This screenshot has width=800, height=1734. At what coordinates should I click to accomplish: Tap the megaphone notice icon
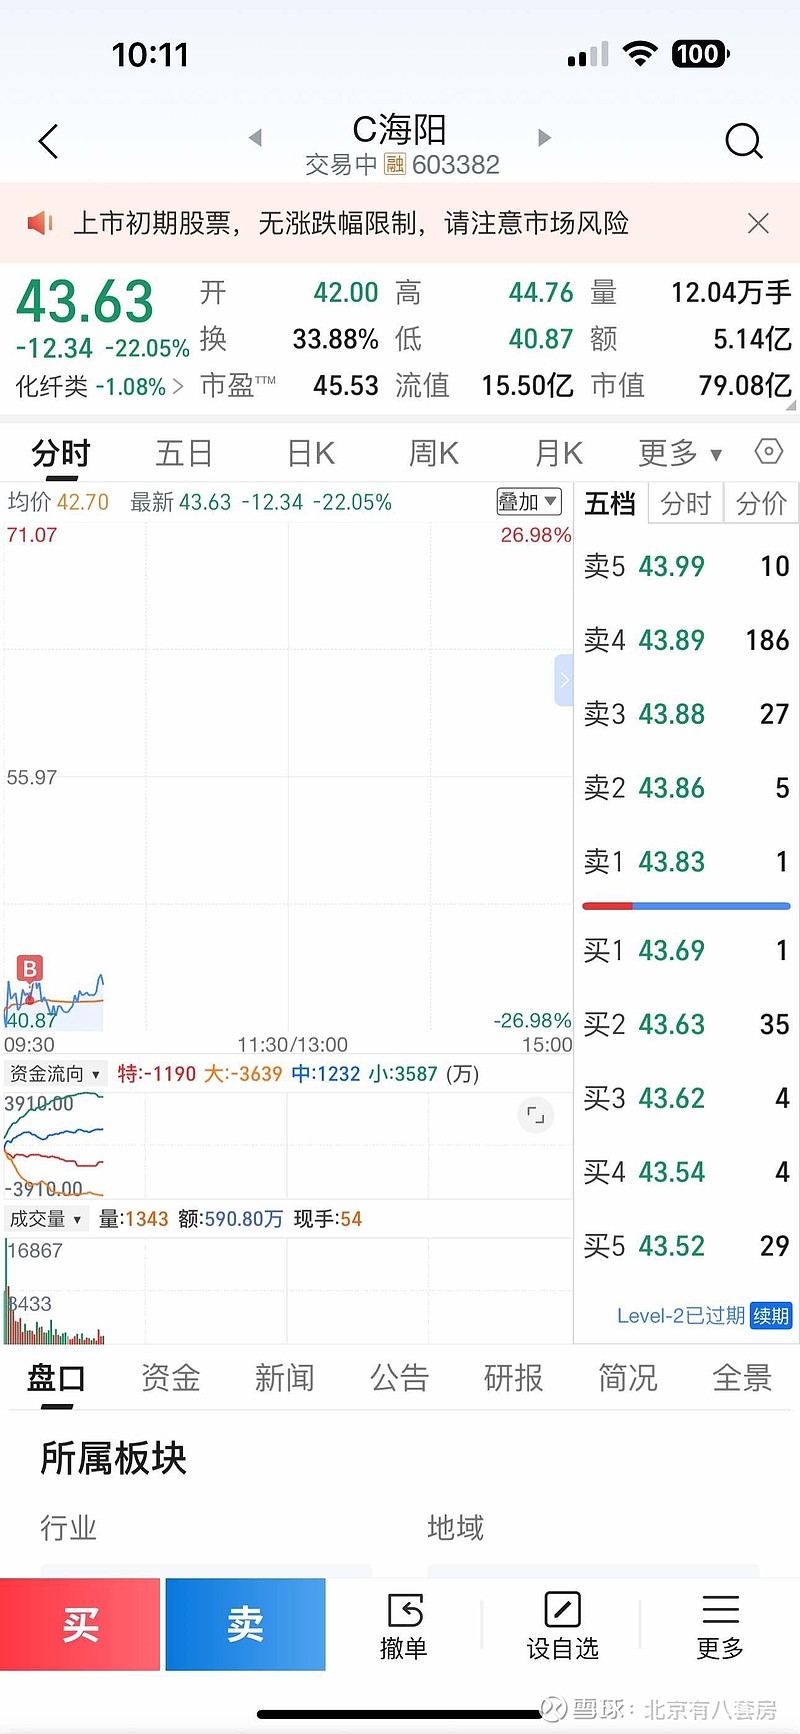click(x=39, y=223)
